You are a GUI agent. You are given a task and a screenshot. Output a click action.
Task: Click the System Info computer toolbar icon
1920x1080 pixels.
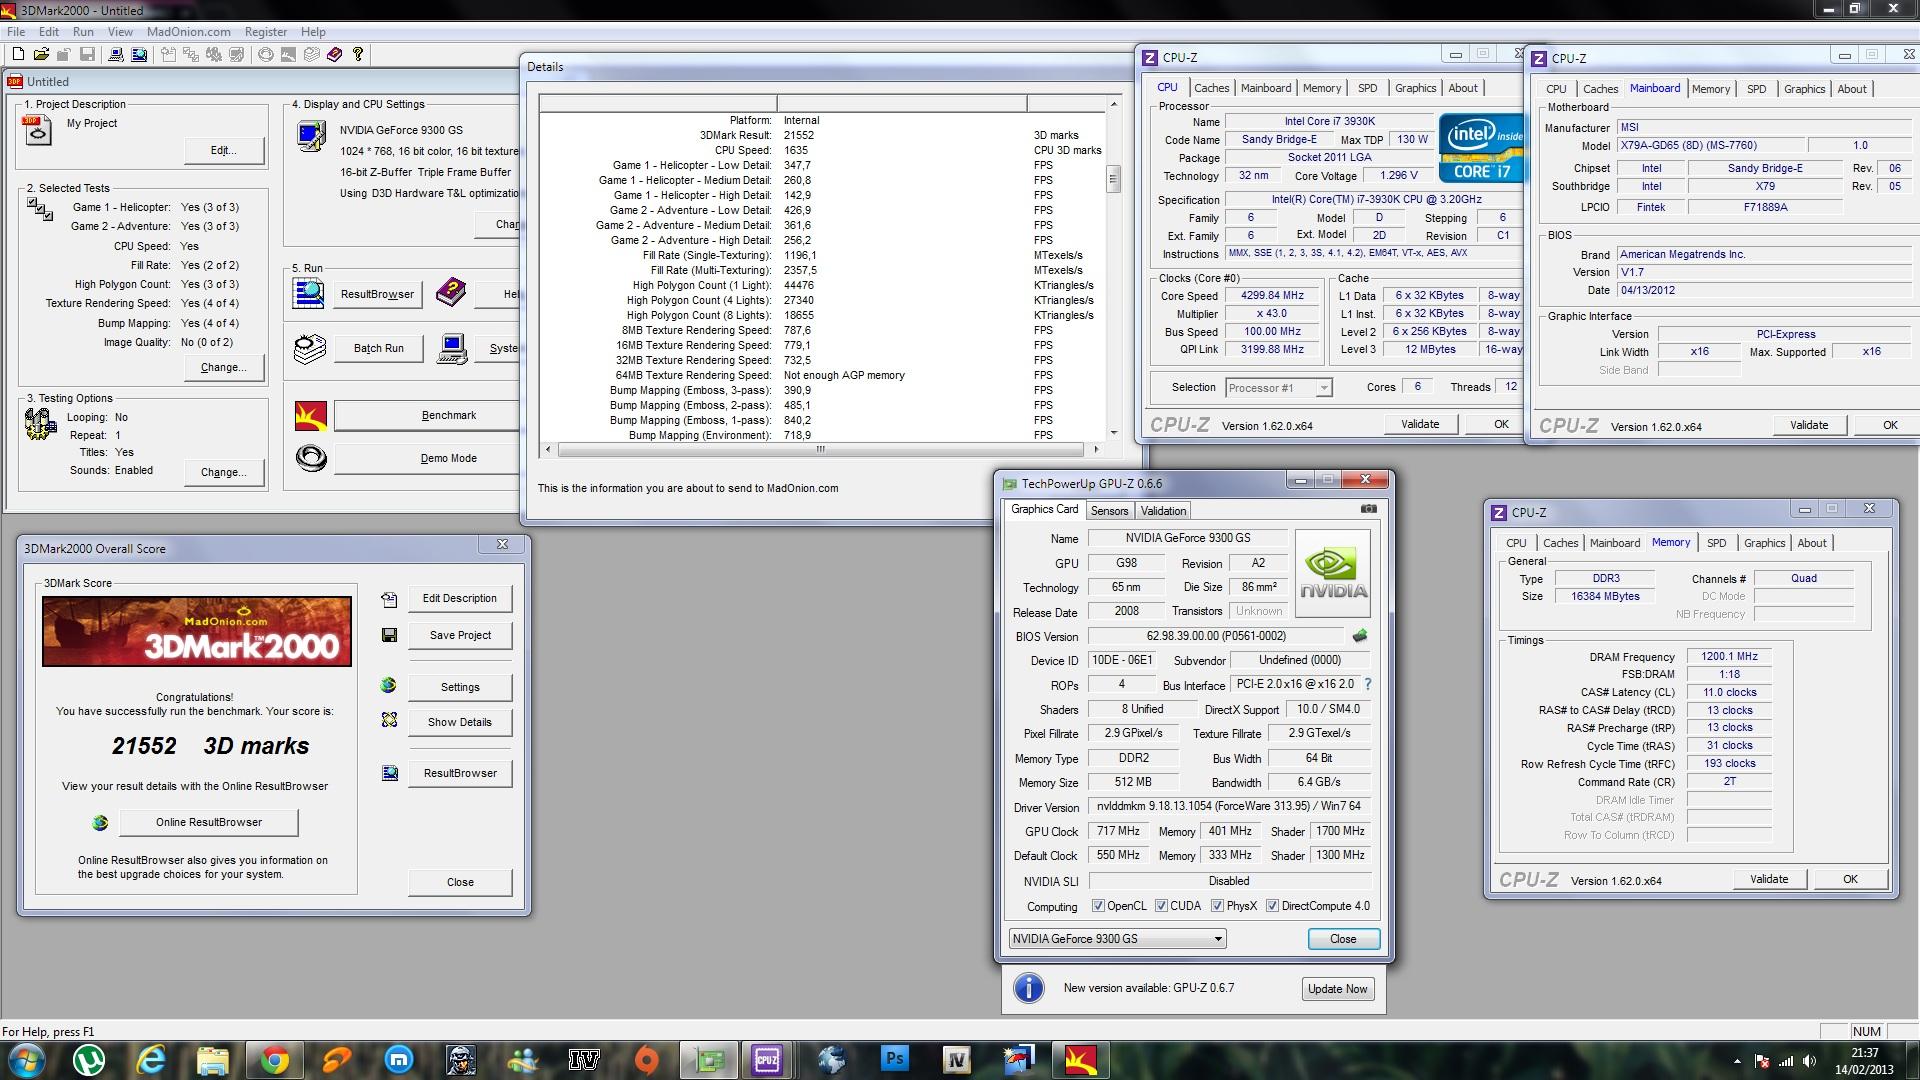[116, 54]
